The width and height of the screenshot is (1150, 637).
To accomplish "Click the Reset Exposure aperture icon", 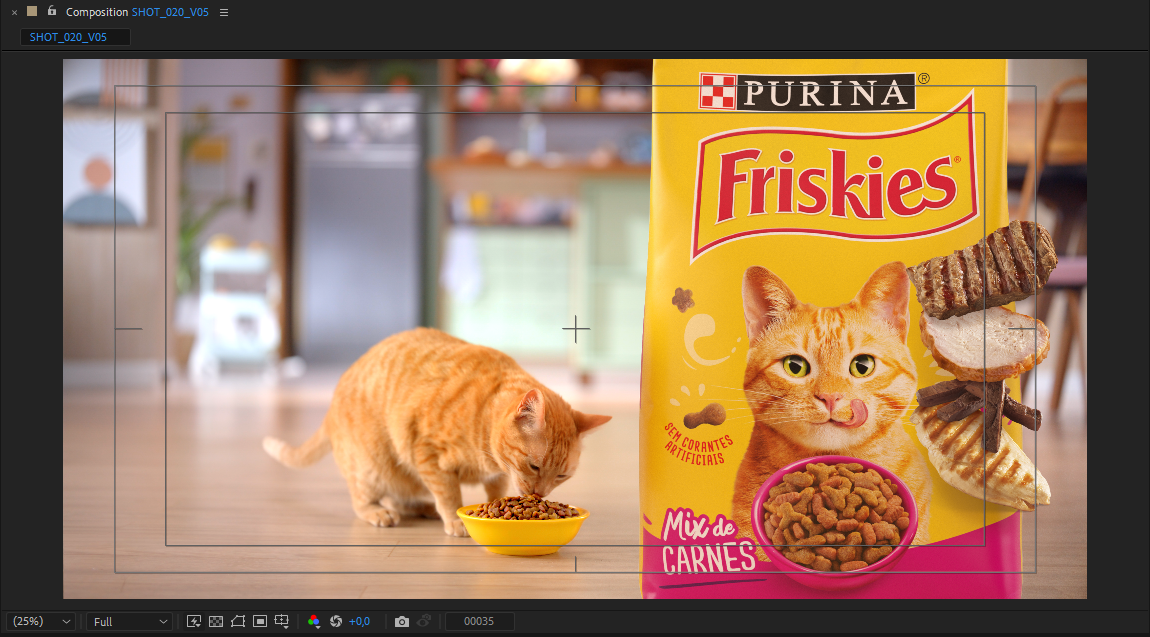I will click(336, 622).
